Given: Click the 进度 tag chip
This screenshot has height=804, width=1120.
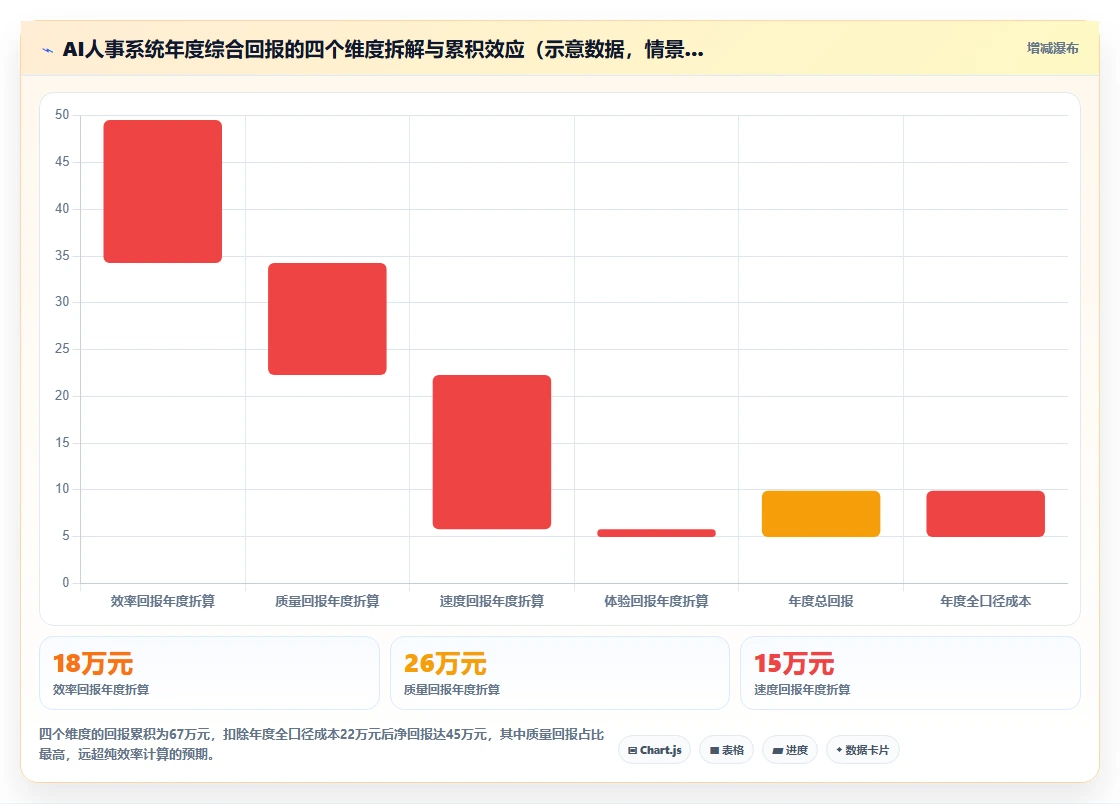Looking at the screenshot, I should (x=790, y=750).
